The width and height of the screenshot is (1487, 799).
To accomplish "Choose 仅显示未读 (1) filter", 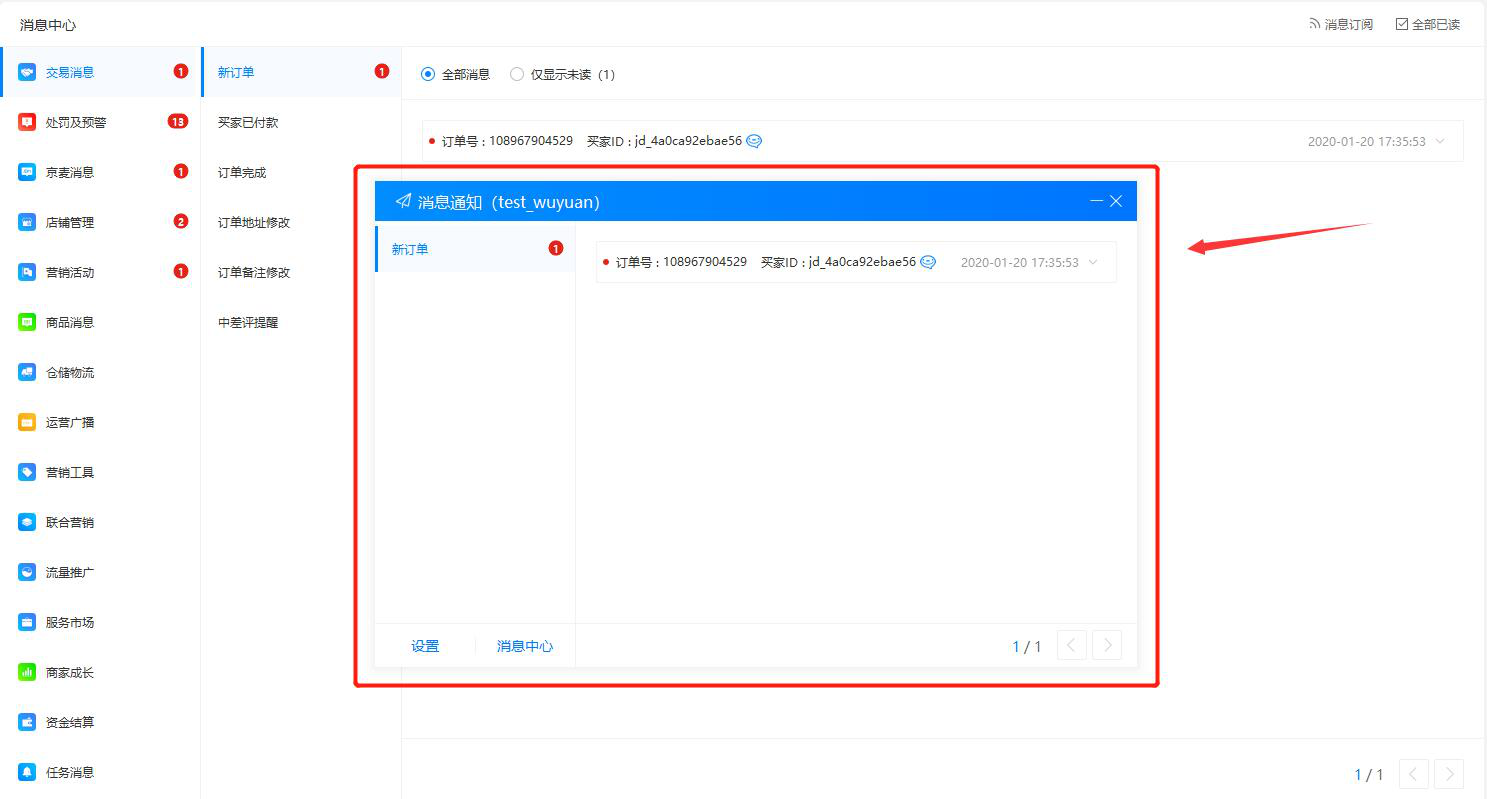I will point(516,73).
